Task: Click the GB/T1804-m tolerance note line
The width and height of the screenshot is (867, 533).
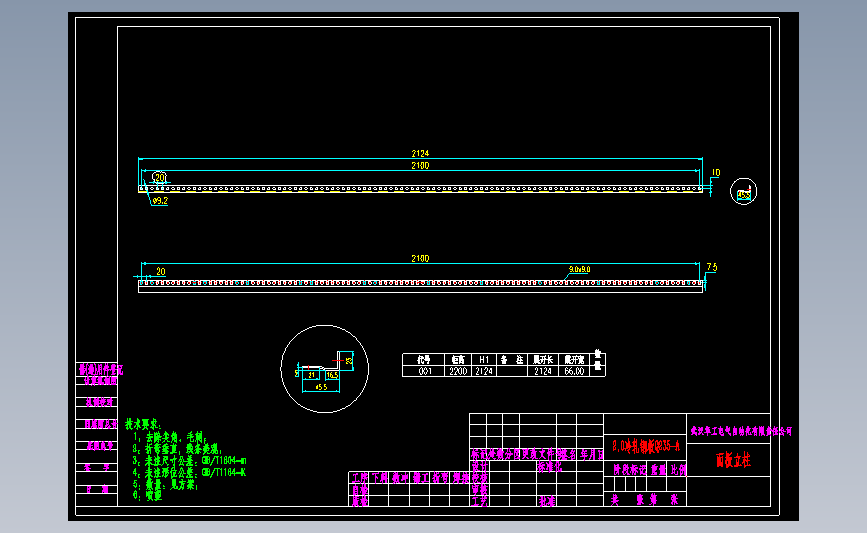Action: click(189, 461)
